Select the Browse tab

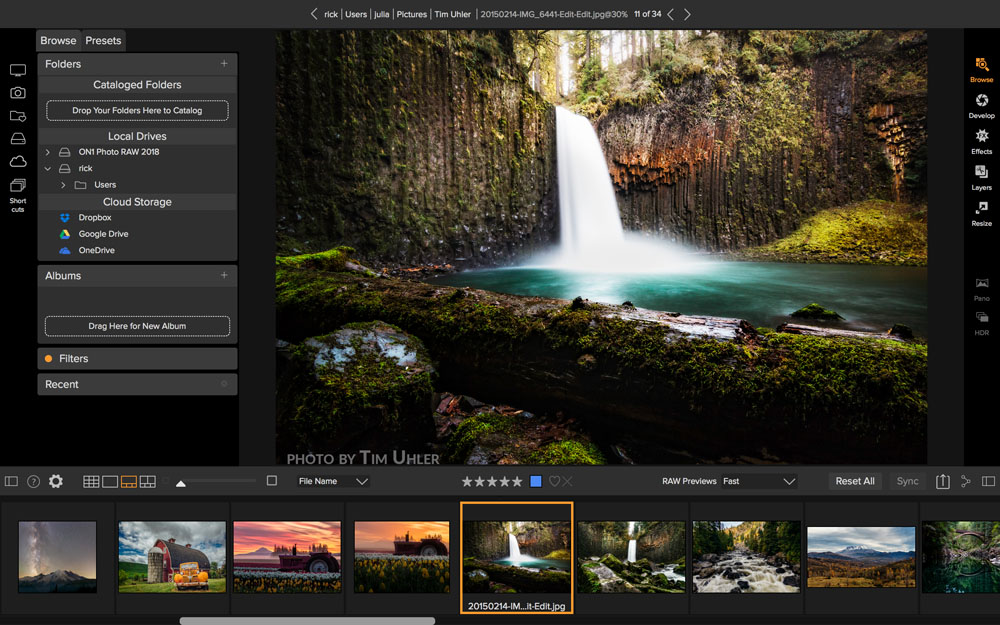(x=58, y=40)
